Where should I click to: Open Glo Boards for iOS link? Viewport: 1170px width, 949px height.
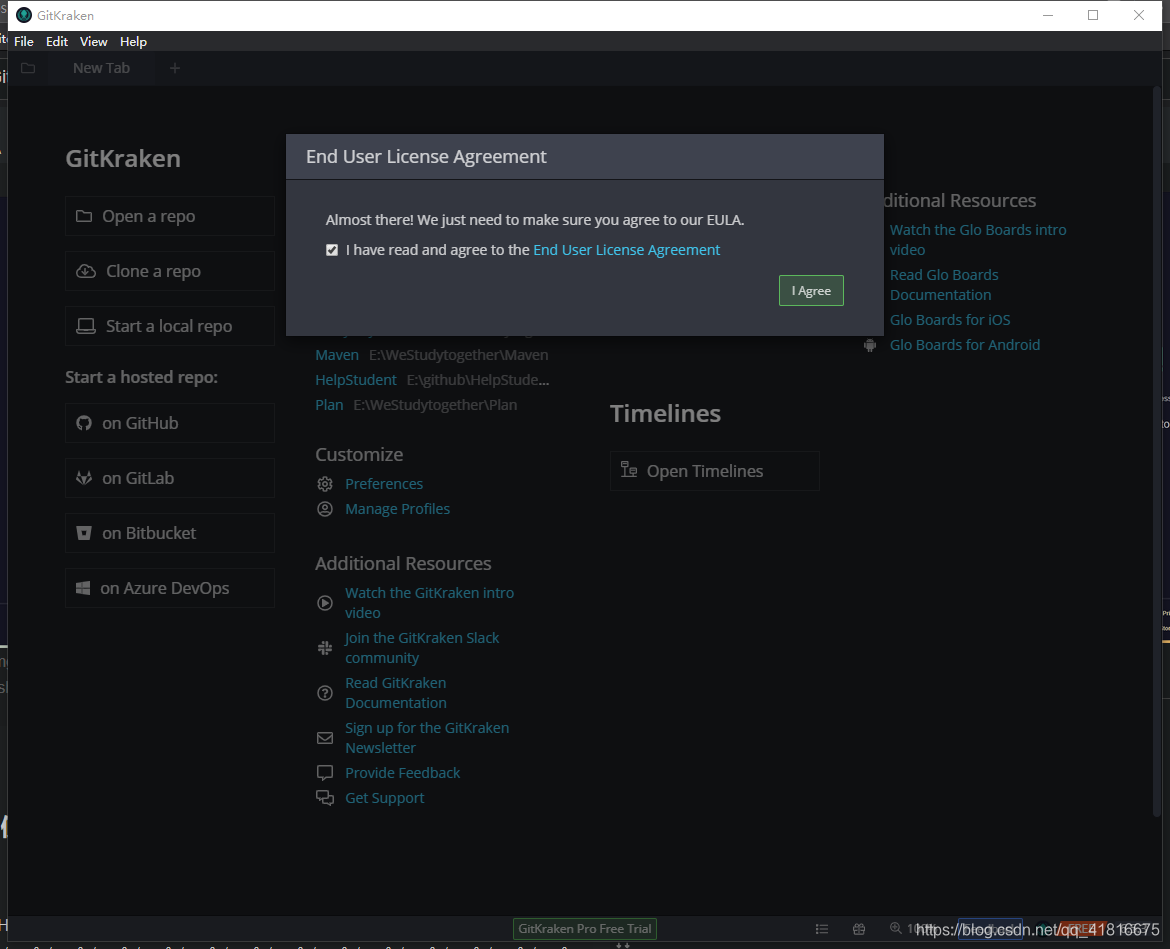click(x=950, y=320)
